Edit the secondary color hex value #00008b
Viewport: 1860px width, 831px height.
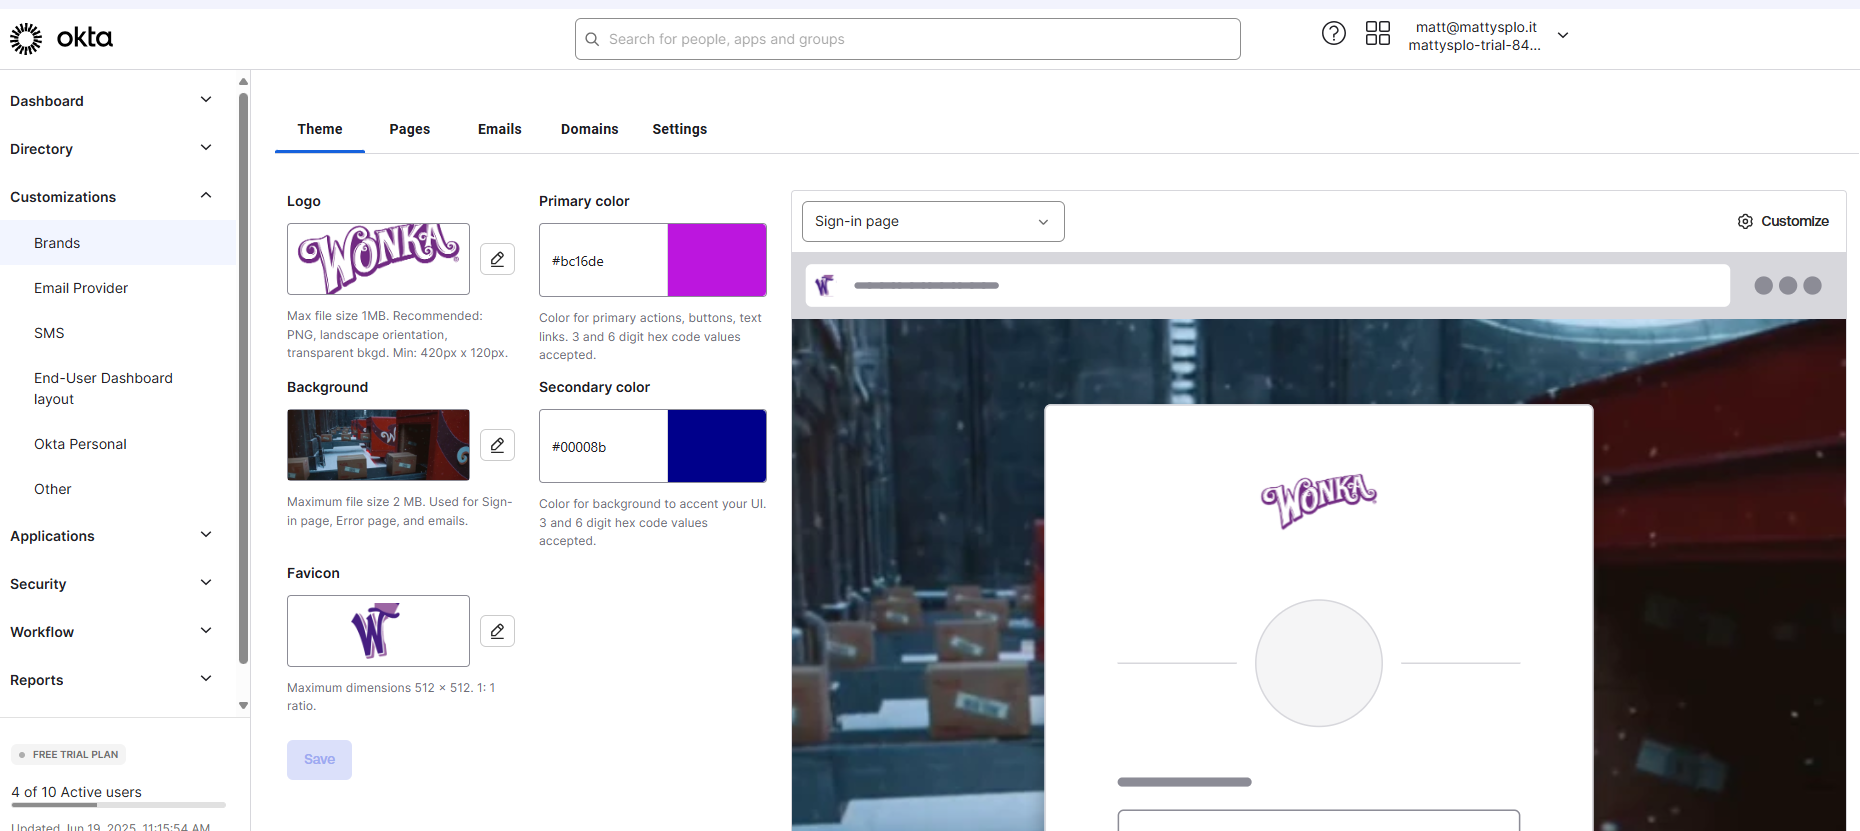tap(603, 447)
